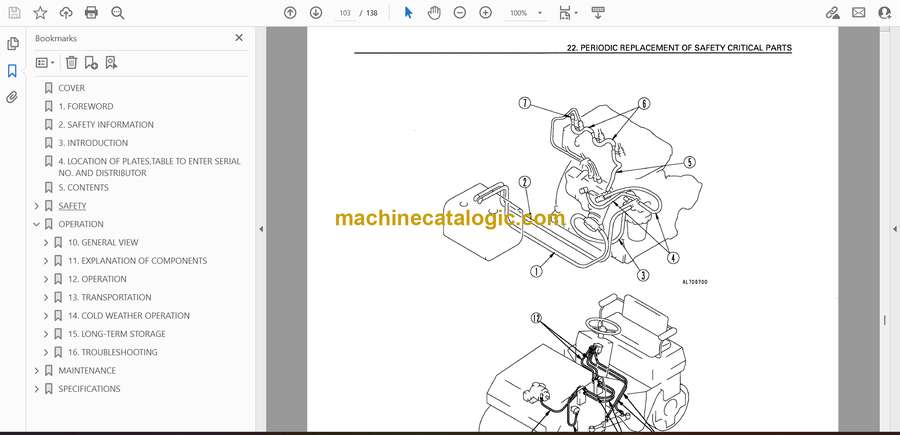The image size is (900, 435).
Task: Click the page number input field
Action: (x=345, y=13)
